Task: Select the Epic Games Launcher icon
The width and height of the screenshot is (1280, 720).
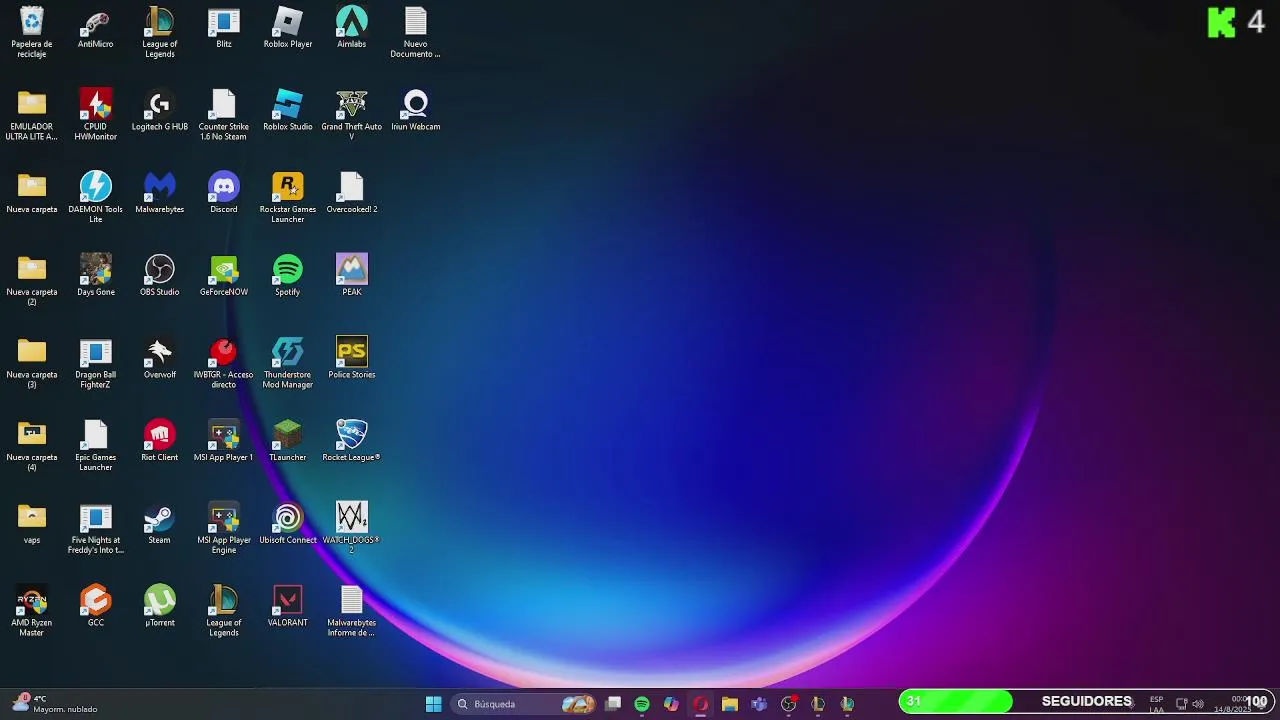Action: tap(96, 445)
